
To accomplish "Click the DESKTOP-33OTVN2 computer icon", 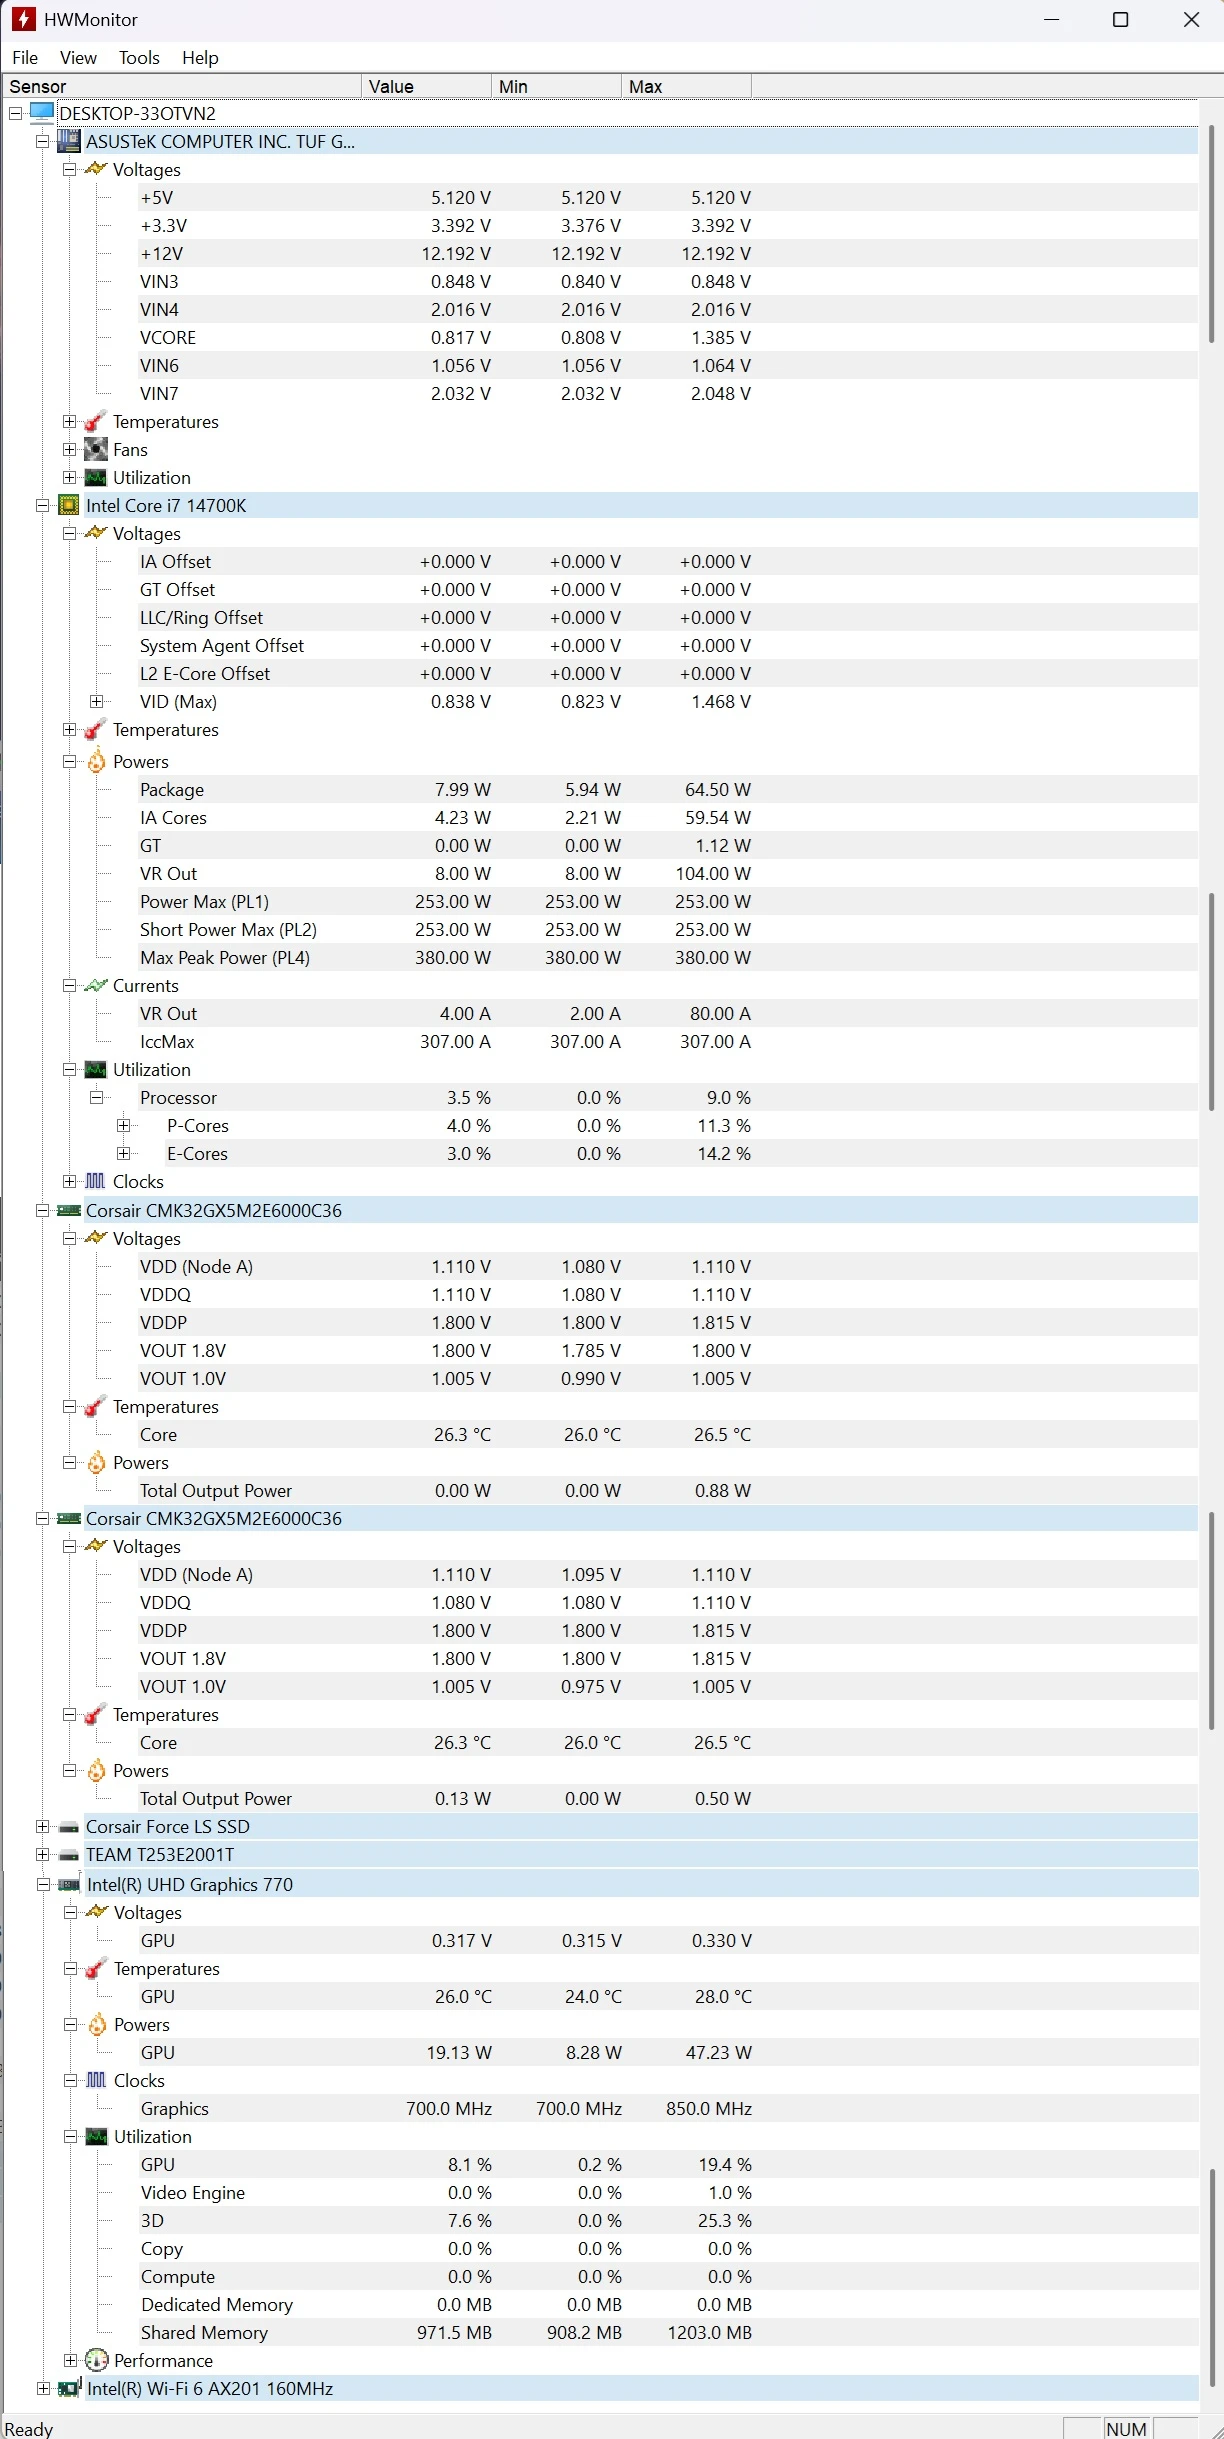I will [x=42, y=113].
